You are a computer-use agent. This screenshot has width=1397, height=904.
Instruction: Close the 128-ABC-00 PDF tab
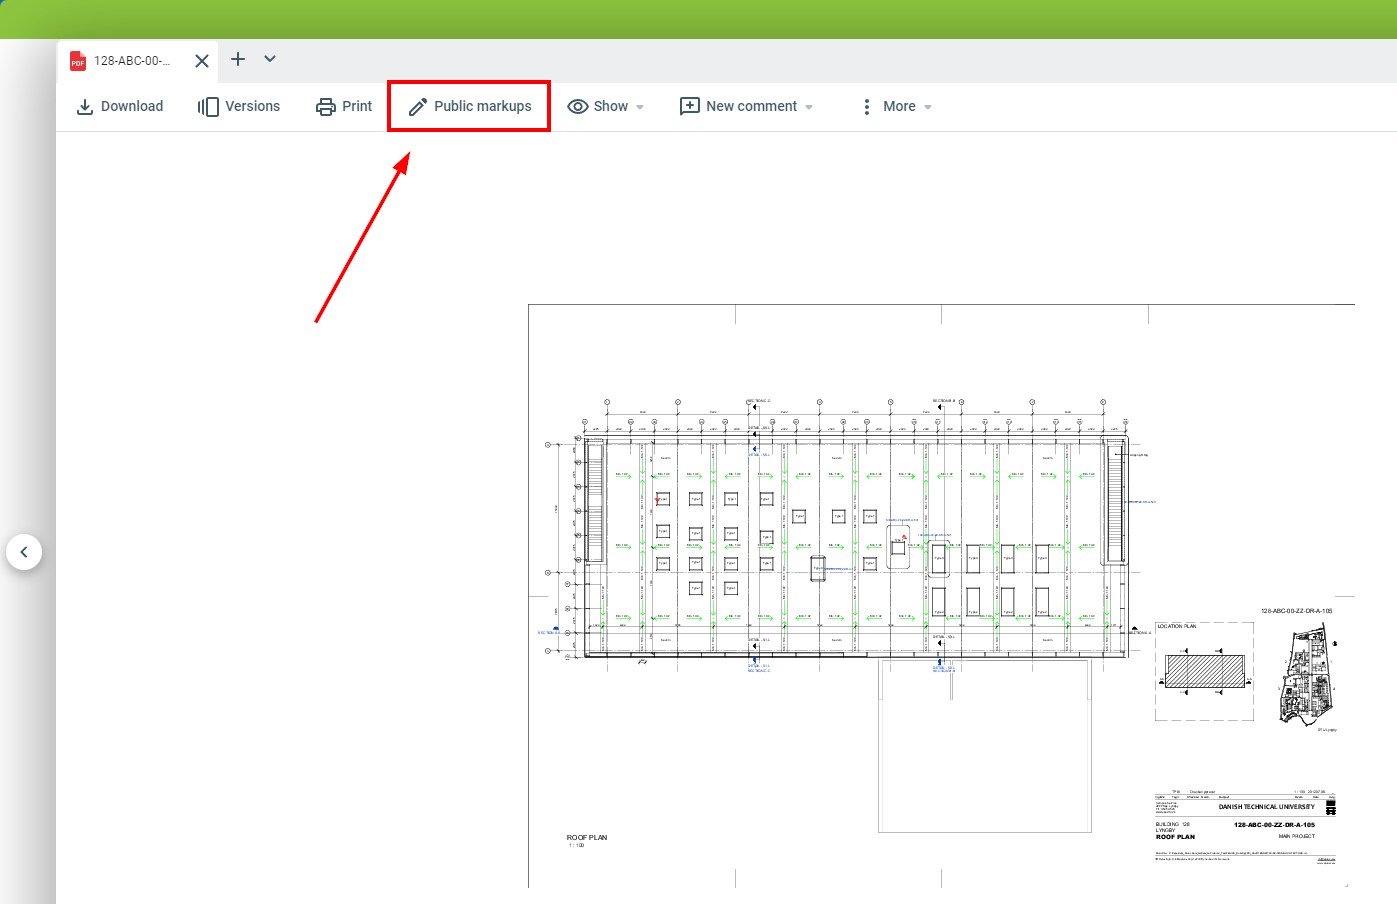click(x=202, y=61)
